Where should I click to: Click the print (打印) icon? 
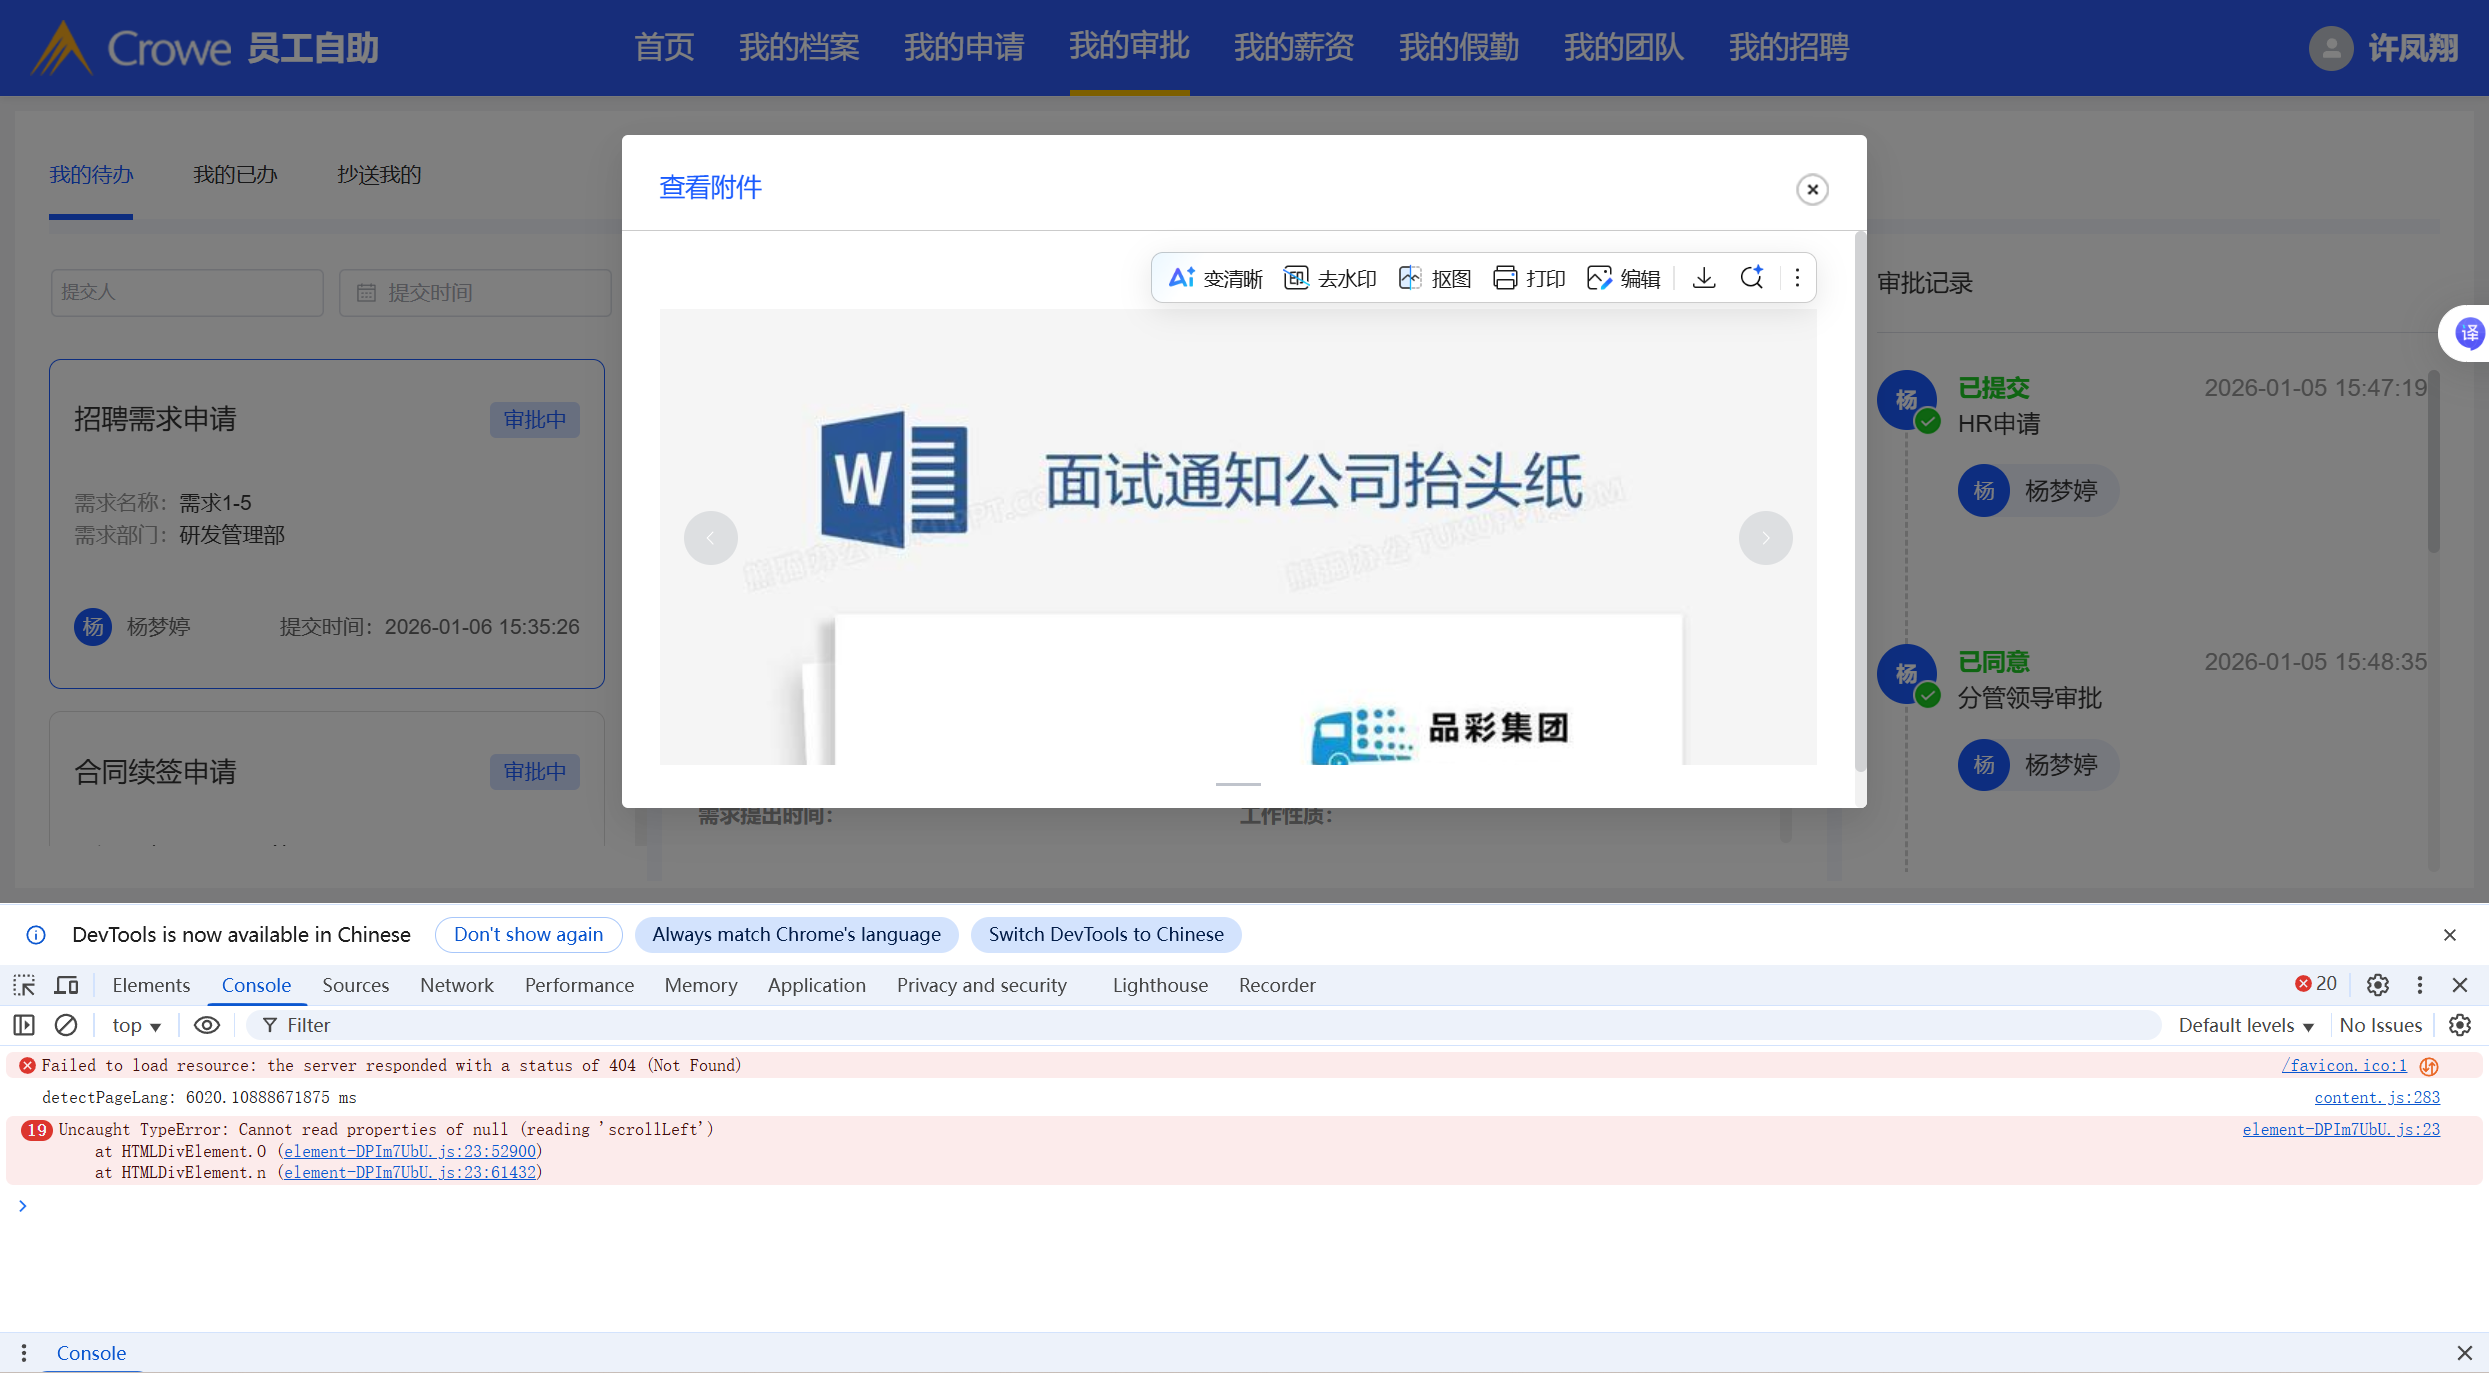point(1505,278)
